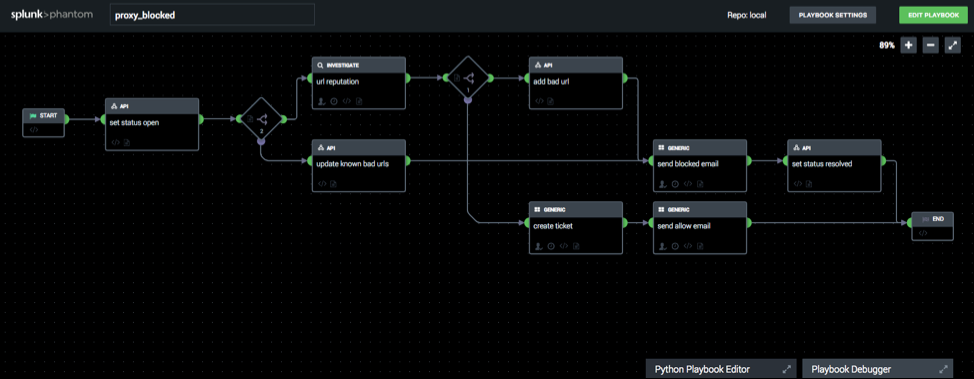Image resolution: width=974 pixels, height=379 pixels.
Task: Click the Repo: local label
Action: (746, 16)
